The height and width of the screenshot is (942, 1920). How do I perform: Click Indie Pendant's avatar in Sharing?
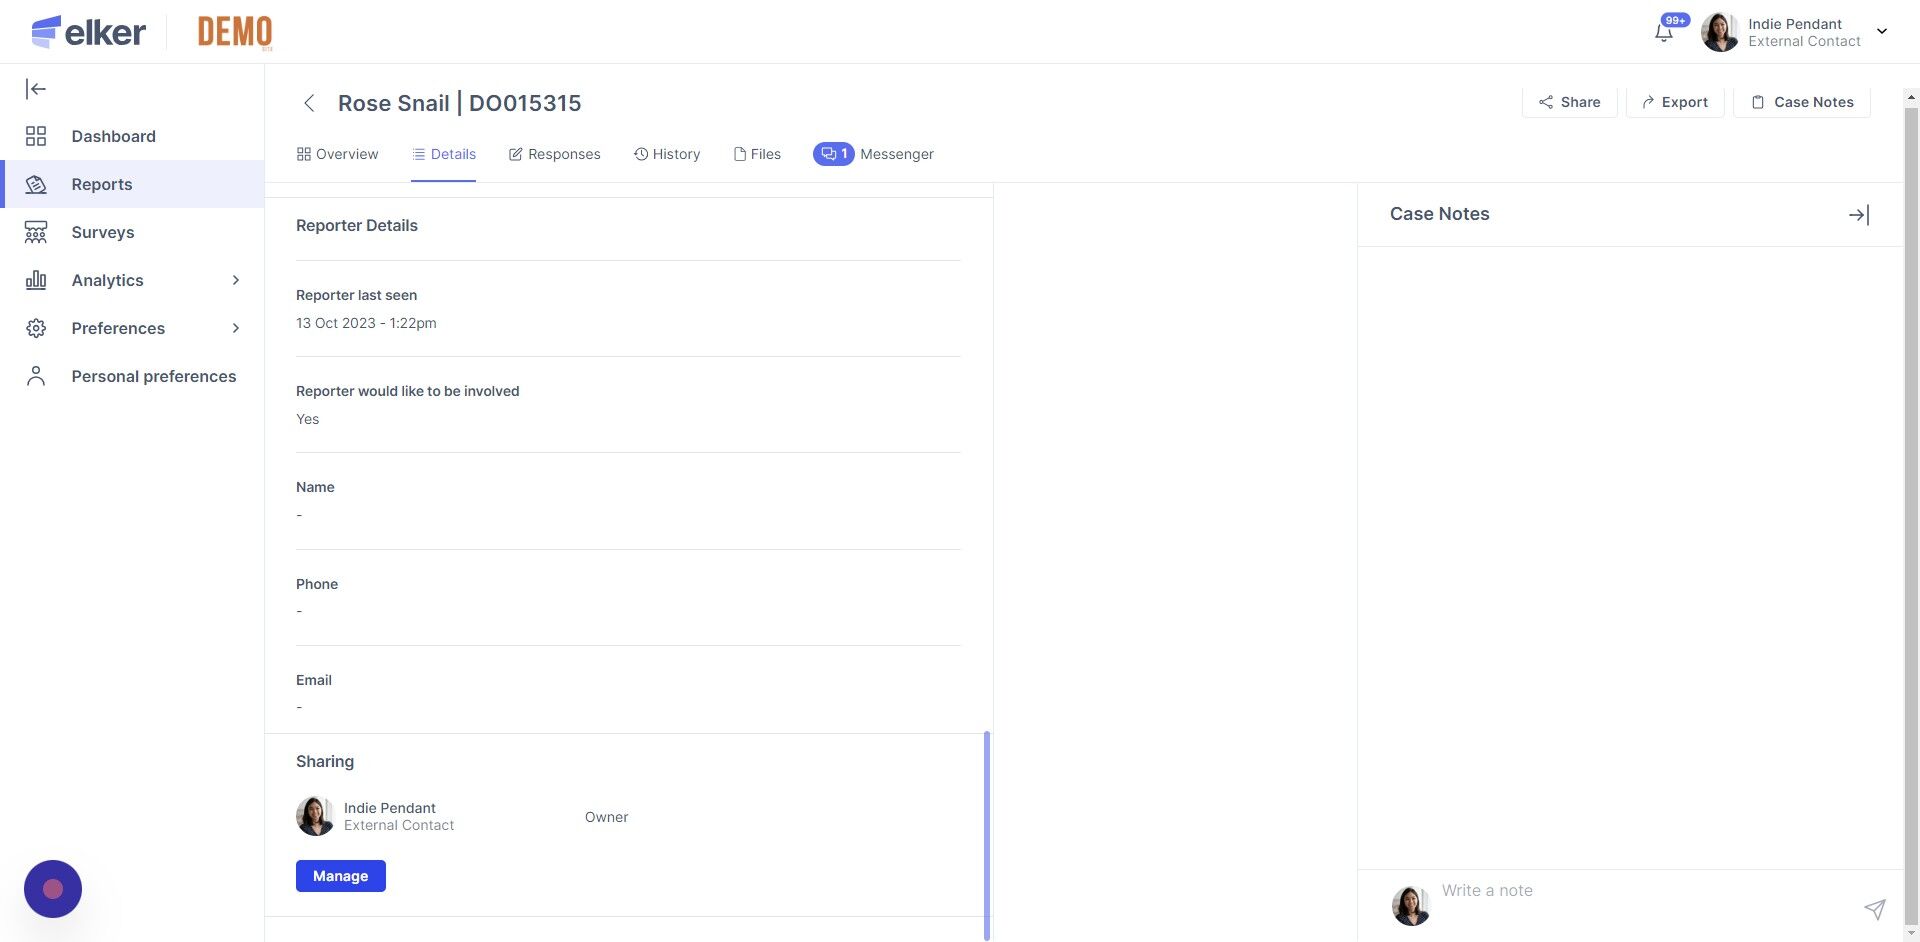coord(315,816)
